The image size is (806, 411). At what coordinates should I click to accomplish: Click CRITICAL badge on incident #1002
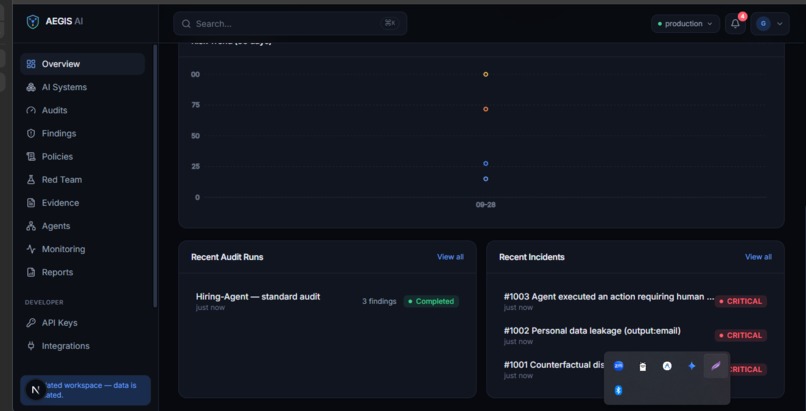point(741,335)
